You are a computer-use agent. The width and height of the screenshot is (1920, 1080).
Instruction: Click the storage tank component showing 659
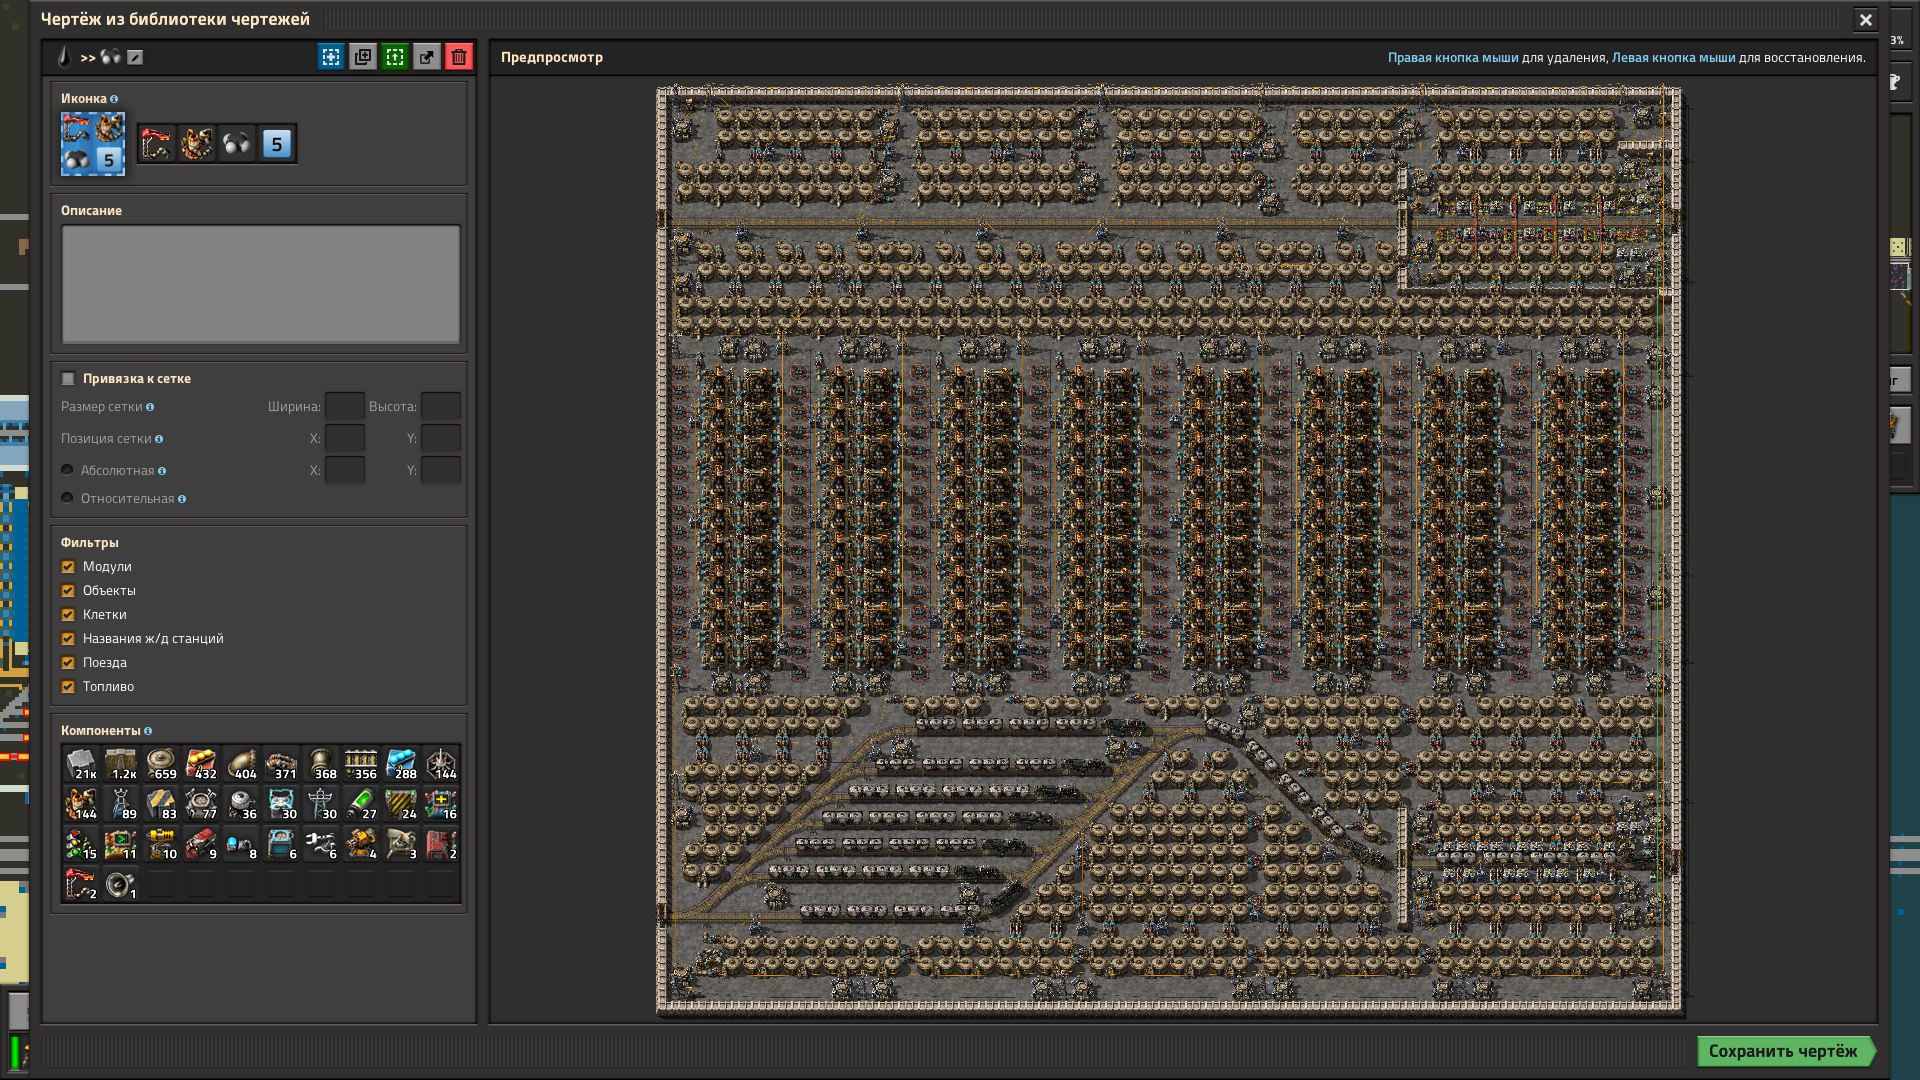click(161, 764)
